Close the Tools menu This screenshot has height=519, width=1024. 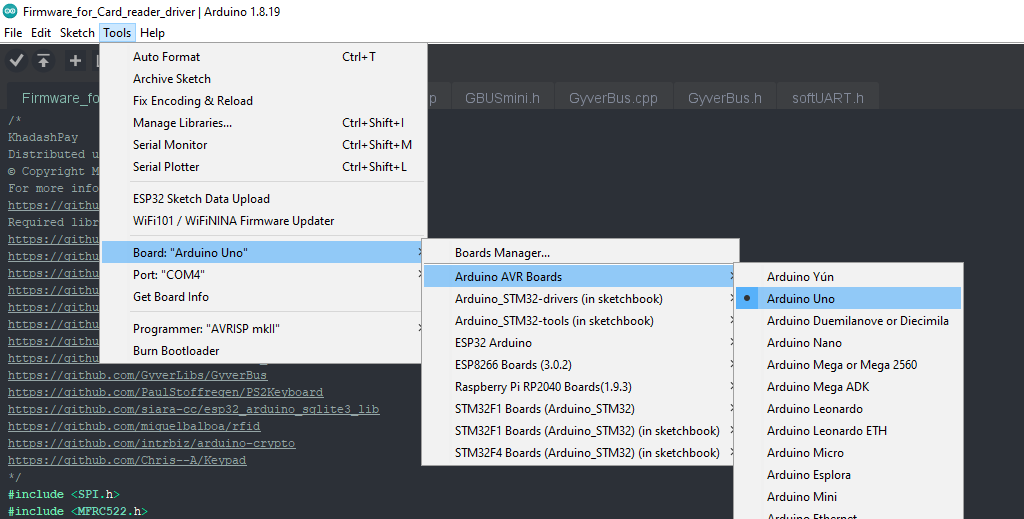coord(117,33)
